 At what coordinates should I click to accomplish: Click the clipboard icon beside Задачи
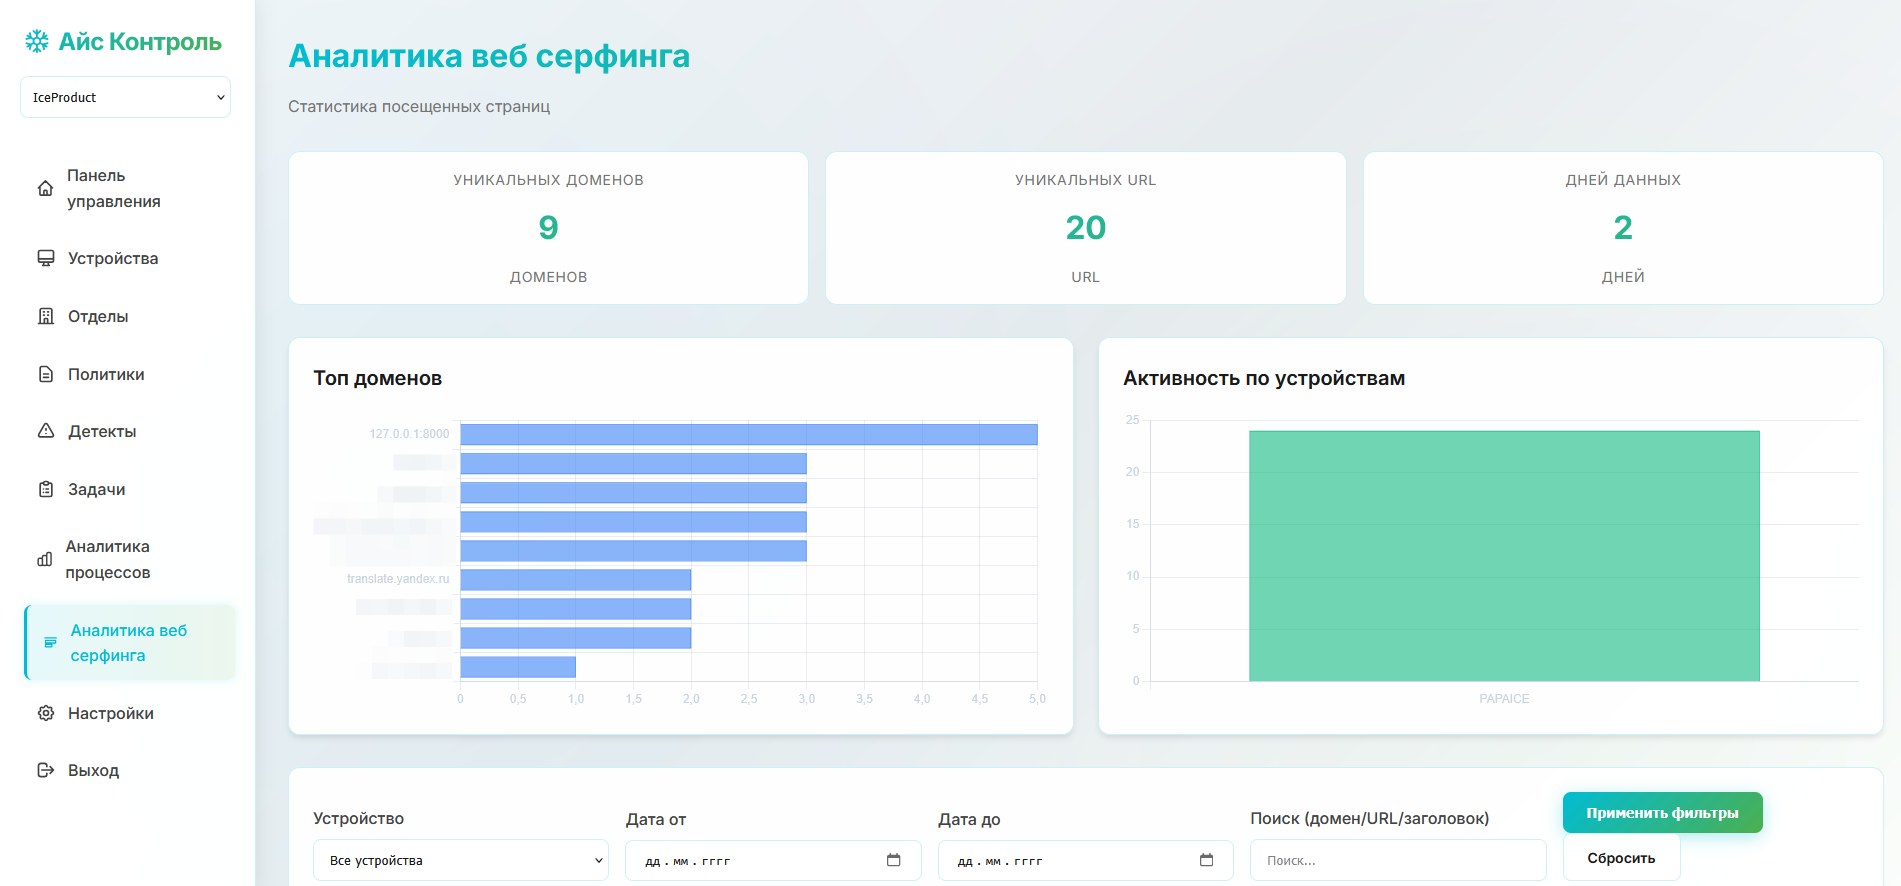(x=46, y=489)
